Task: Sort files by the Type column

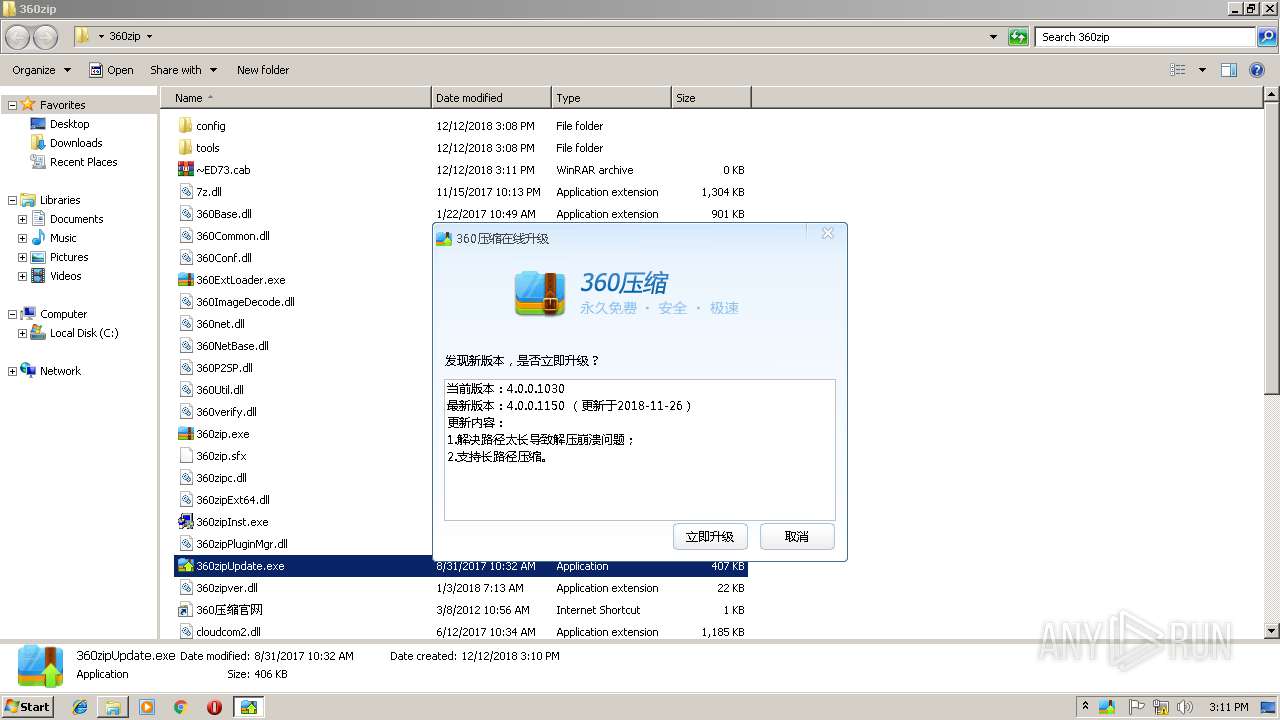Action: 611,98
